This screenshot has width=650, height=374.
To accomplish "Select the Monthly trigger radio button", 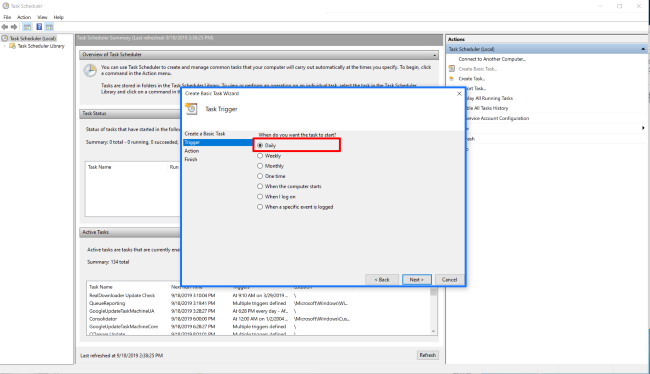I will [260, 166].
